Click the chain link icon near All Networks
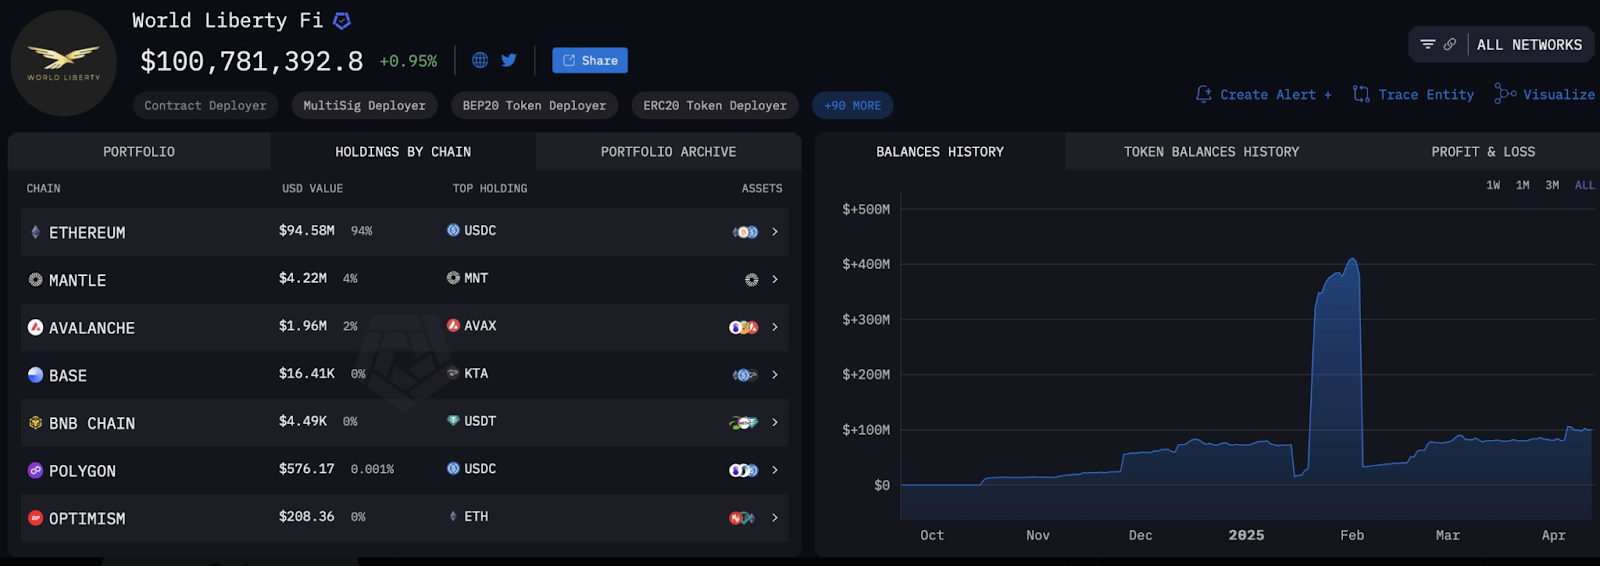 tap(1449, 44)
